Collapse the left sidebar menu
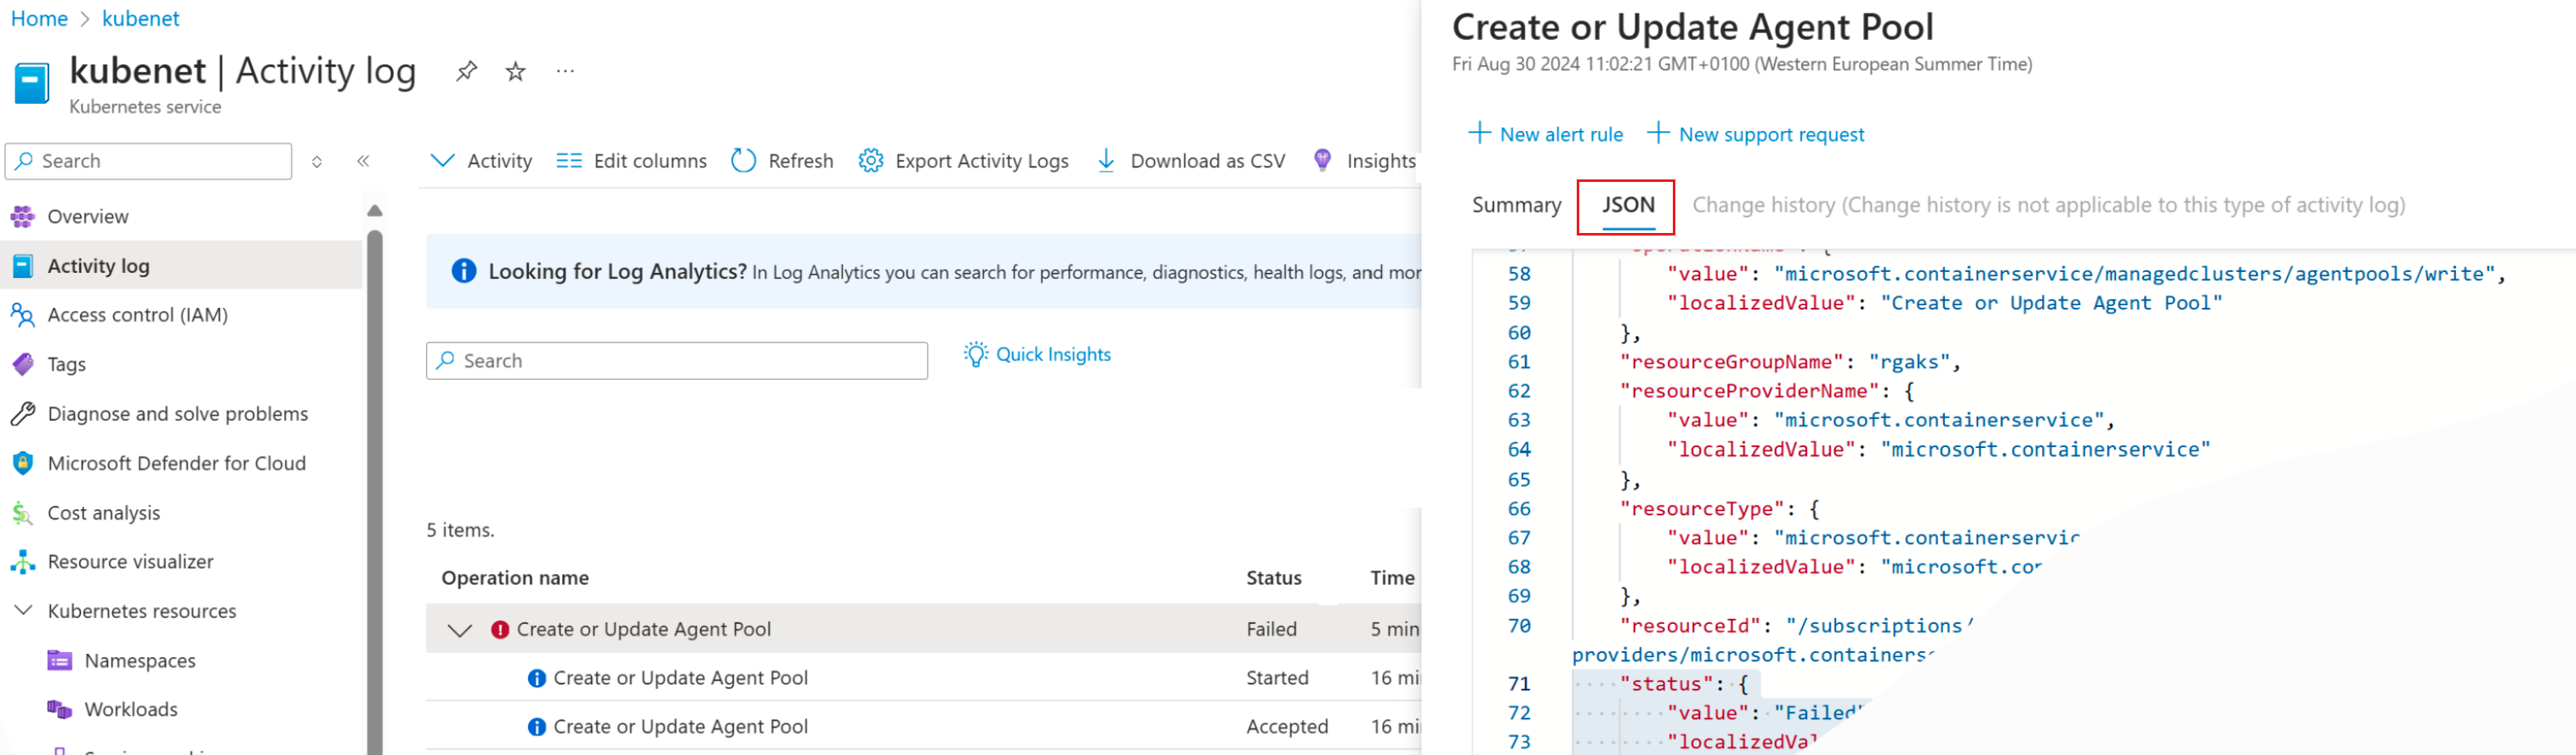Image resolution: width=2576 pixels, height=755 pixels. (x=363, y=161)
